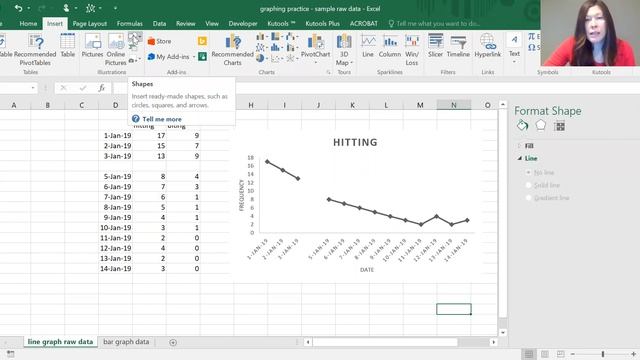Insert a Line sparkline
The width and height of the screenshot is (640, 360).
(x=368, y=46)
